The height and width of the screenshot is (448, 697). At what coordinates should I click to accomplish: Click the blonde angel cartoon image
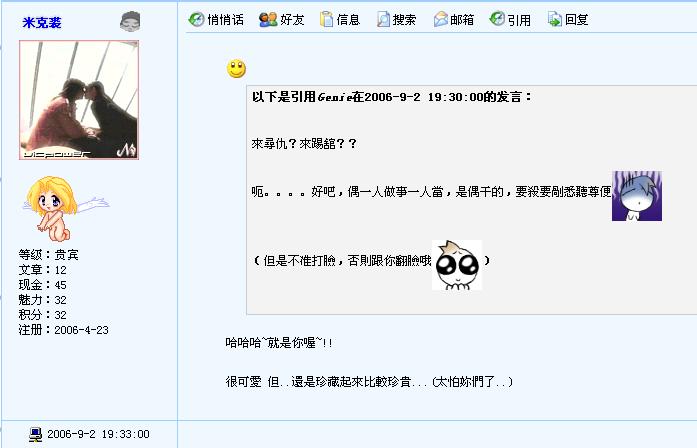coord(65,208)
